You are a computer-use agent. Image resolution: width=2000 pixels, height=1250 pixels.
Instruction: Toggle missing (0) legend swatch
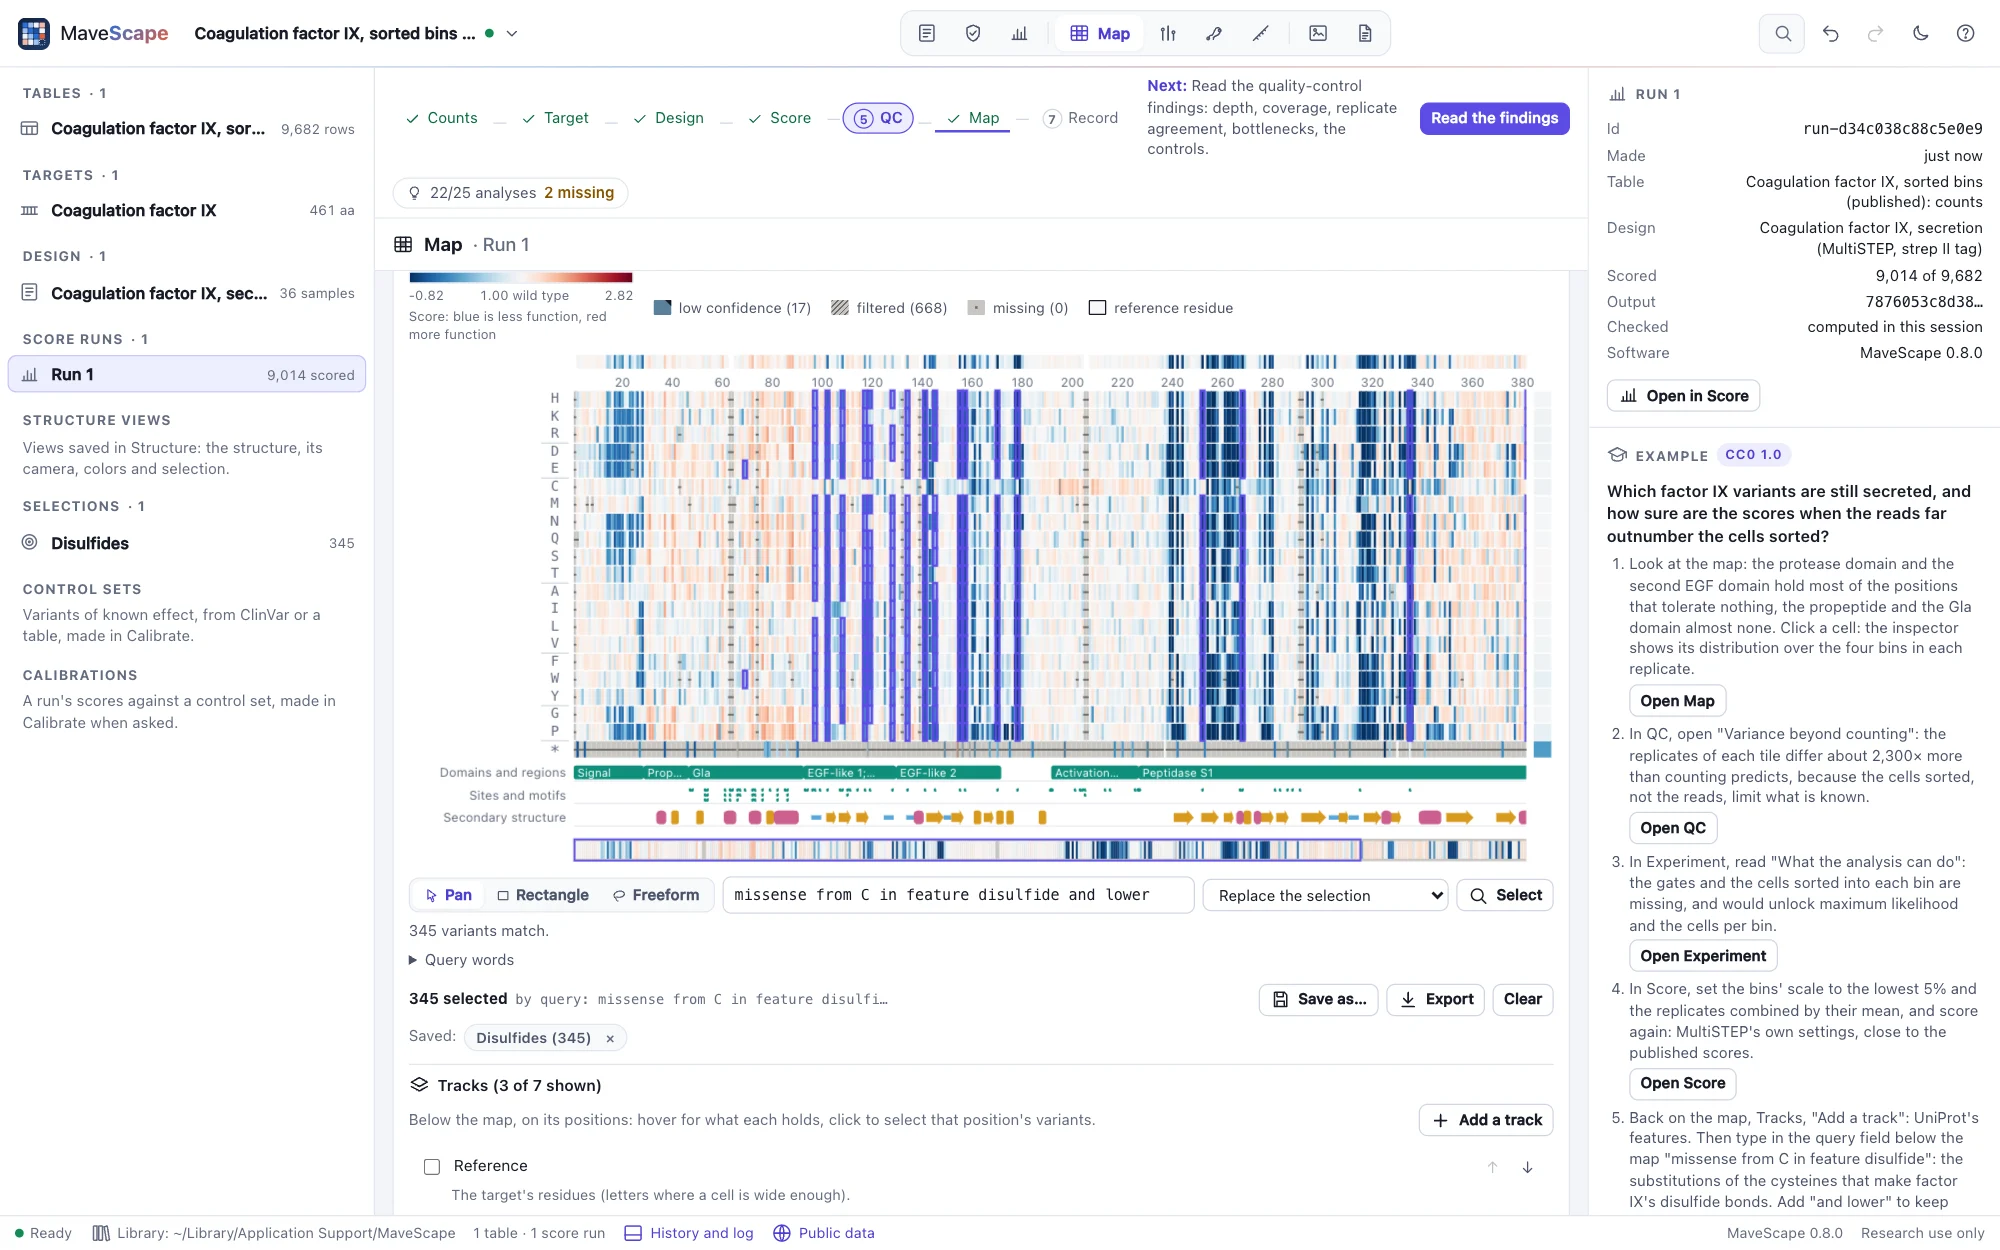pos(976,308)
